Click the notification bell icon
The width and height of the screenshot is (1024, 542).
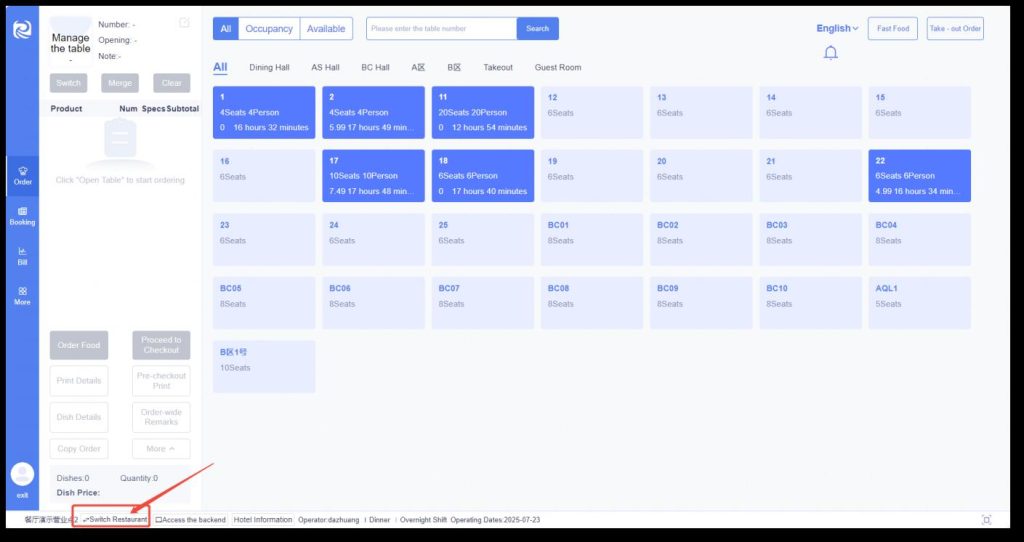tap(830, 53)
